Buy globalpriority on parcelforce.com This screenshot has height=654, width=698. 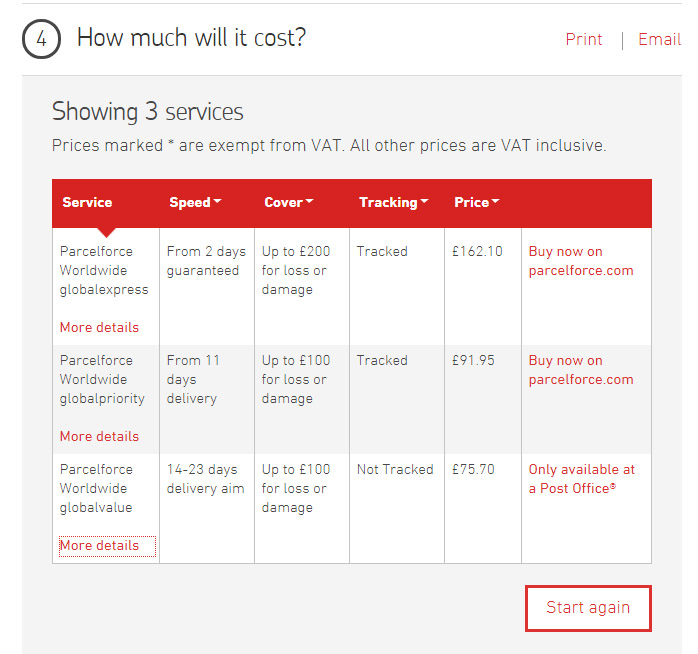(580, 370)
